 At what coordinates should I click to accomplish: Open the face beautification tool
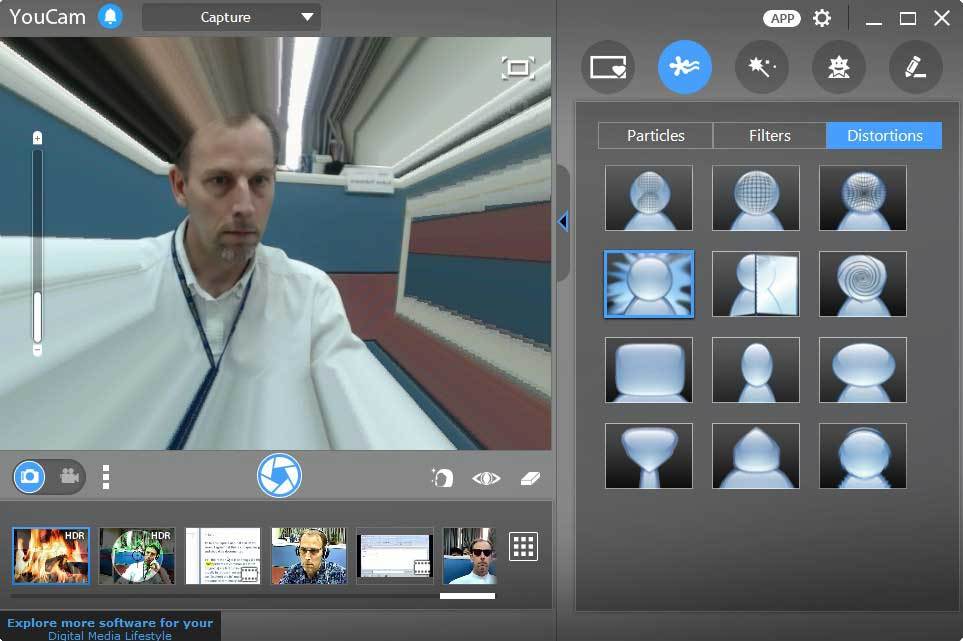(x=443, y=477)
